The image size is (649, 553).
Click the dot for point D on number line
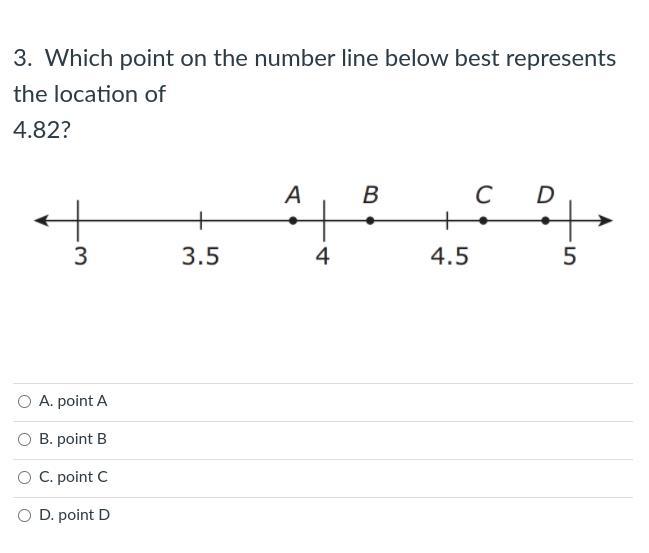[x=544, y=220]
